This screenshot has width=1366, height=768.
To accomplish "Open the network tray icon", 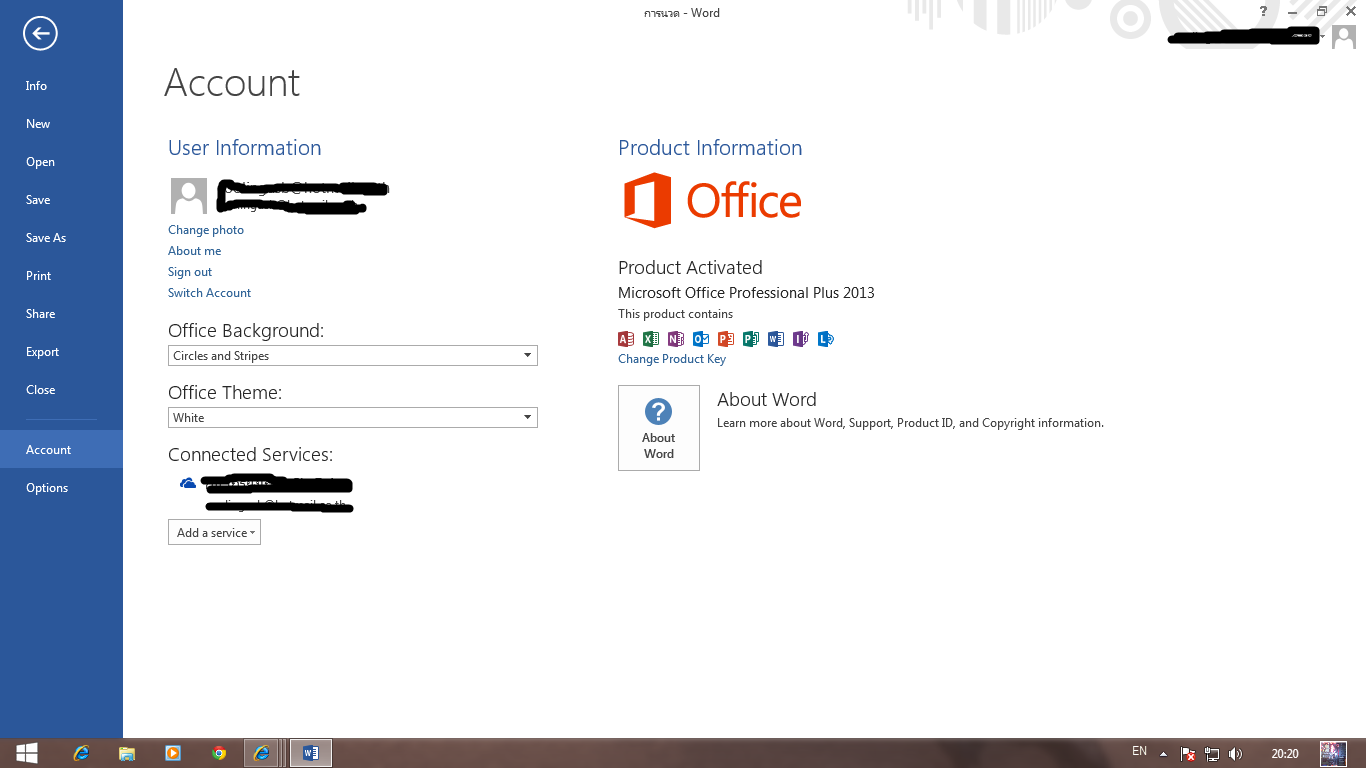I will point(1212,753).
